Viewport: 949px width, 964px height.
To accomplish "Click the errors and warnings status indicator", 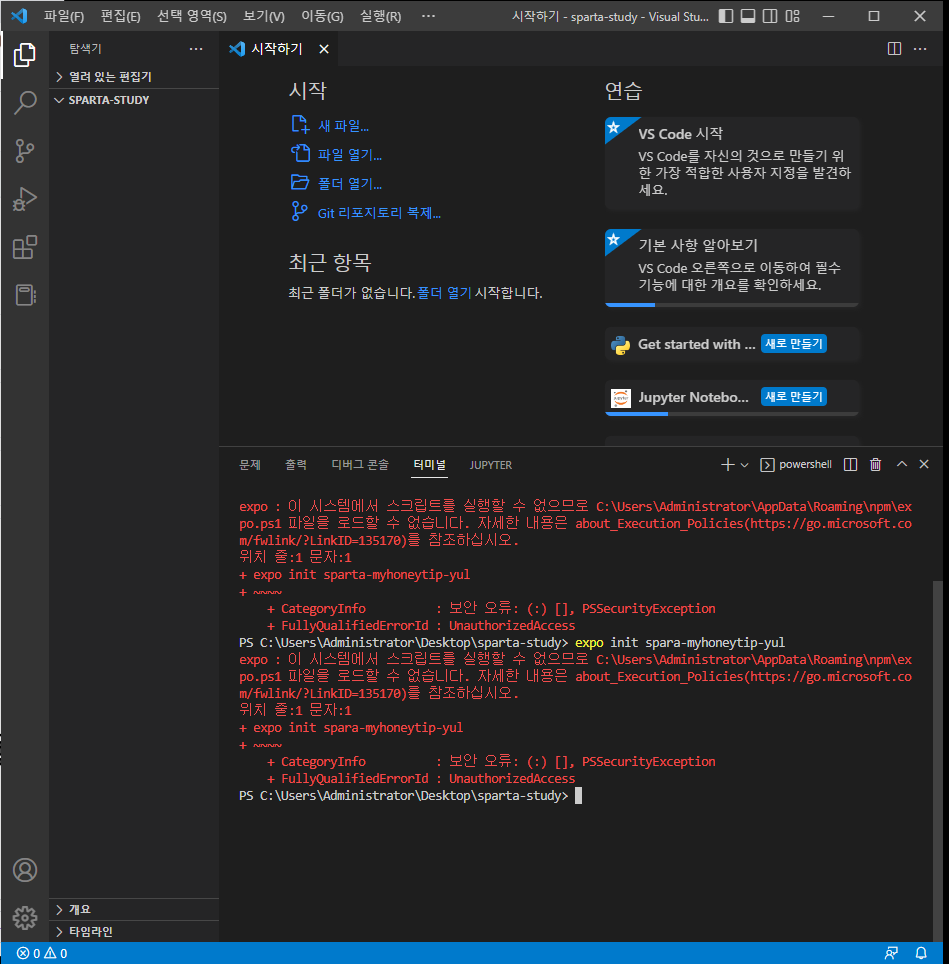I will click(x=42, y=954).
